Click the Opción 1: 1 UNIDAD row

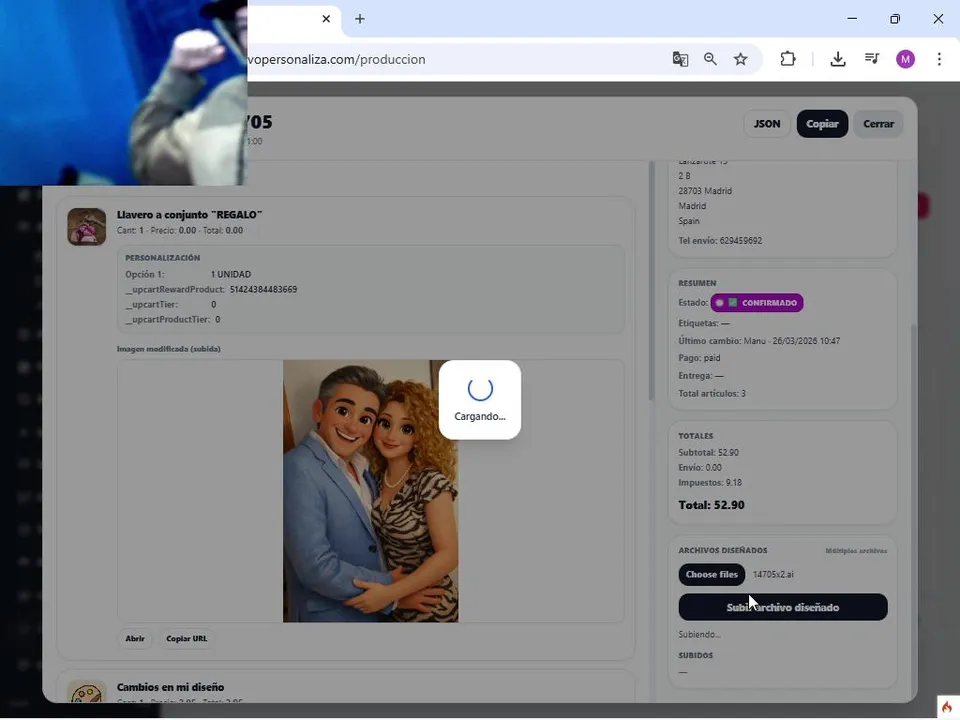point(188,274)
